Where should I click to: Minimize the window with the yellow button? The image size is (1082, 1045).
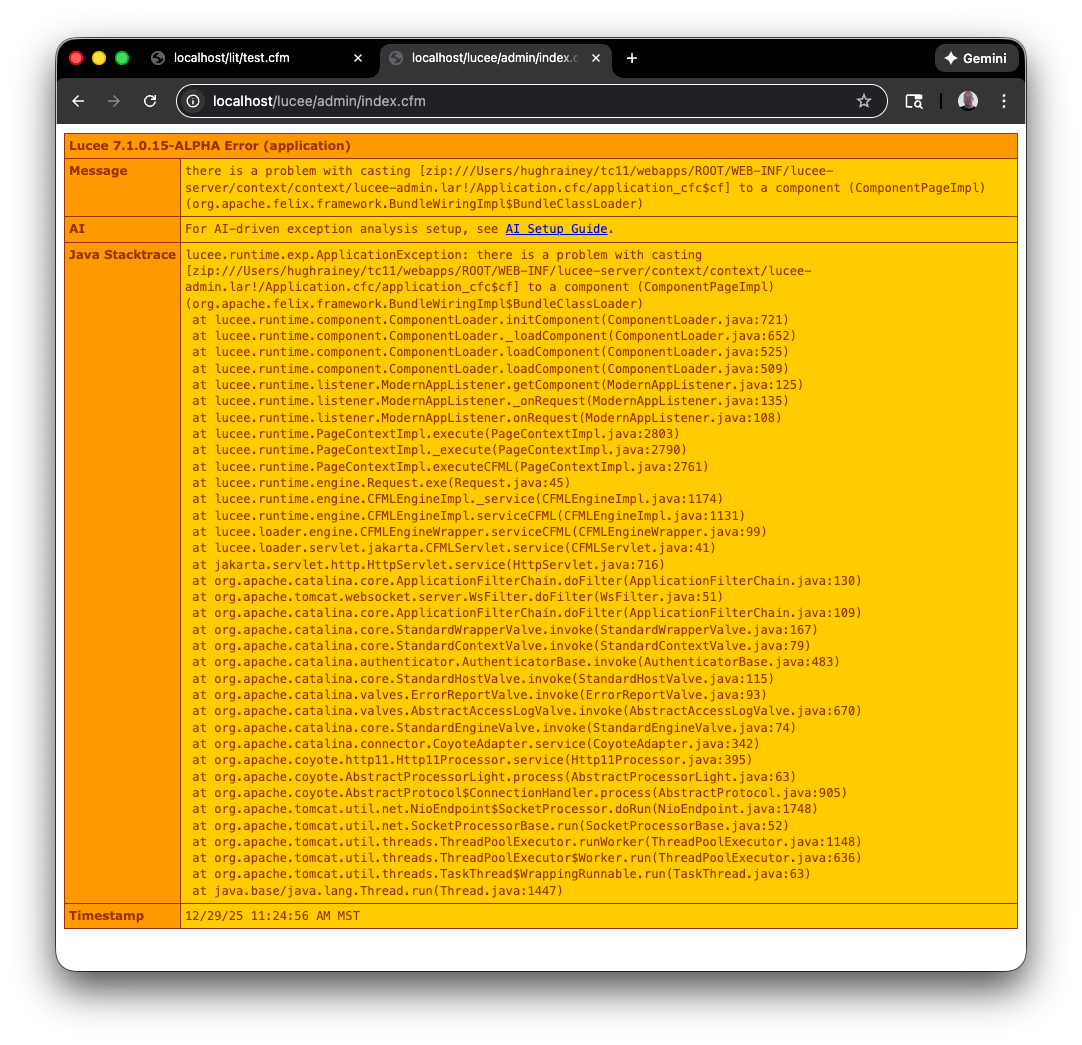coord(99,58)
